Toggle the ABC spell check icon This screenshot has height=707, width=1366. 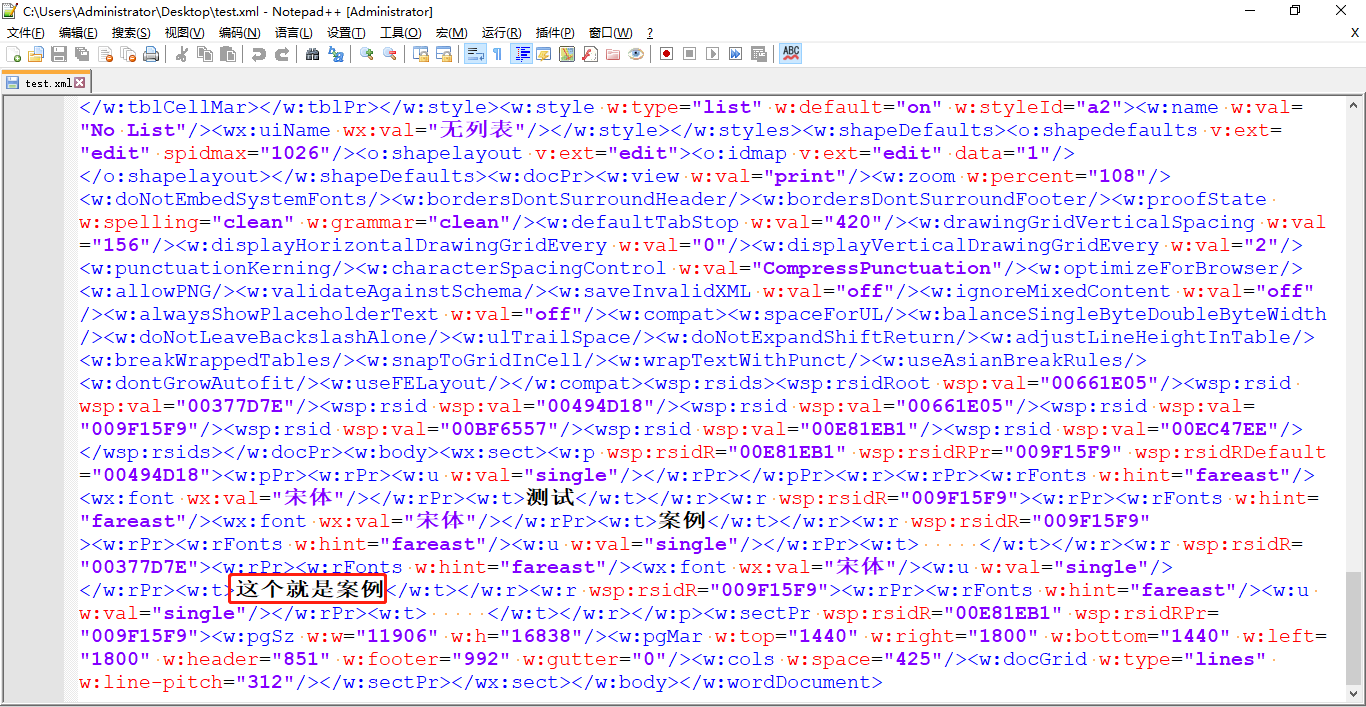pyautogui.click(x=791, y=54)
